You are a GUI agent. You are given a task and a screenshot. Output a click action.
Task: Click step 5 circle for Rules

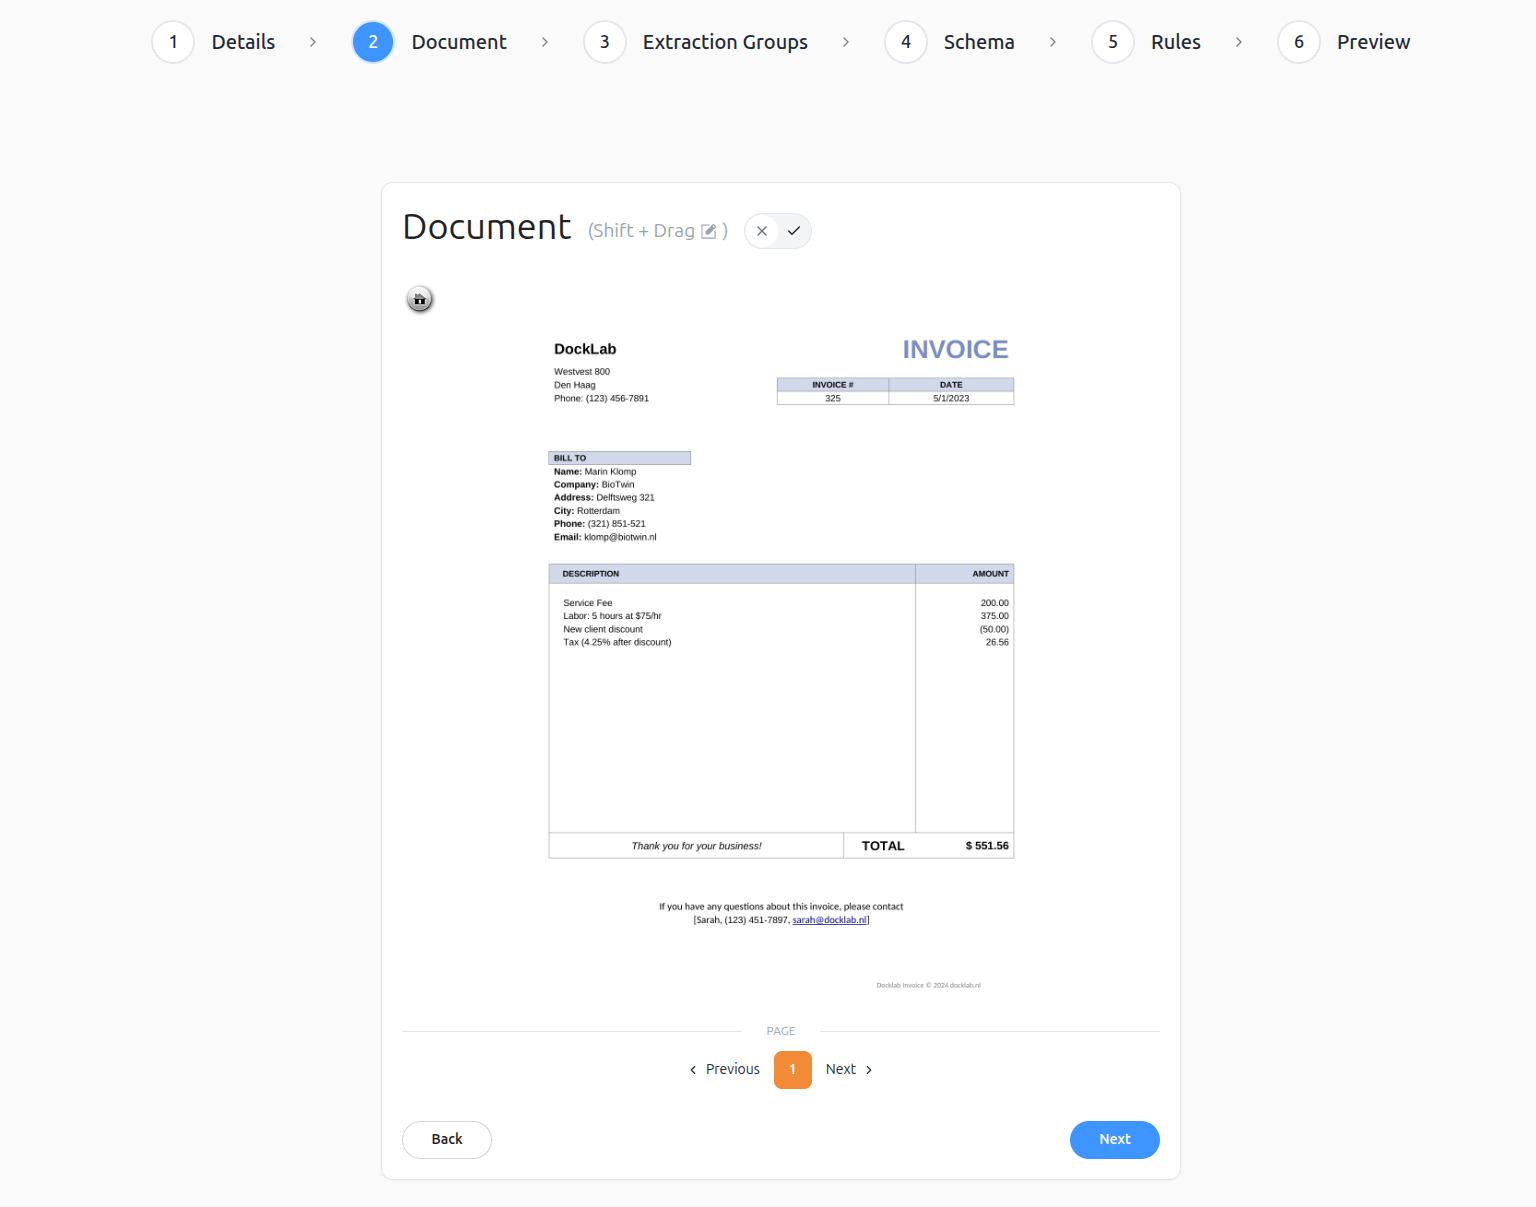click(x=1112, y=42)
